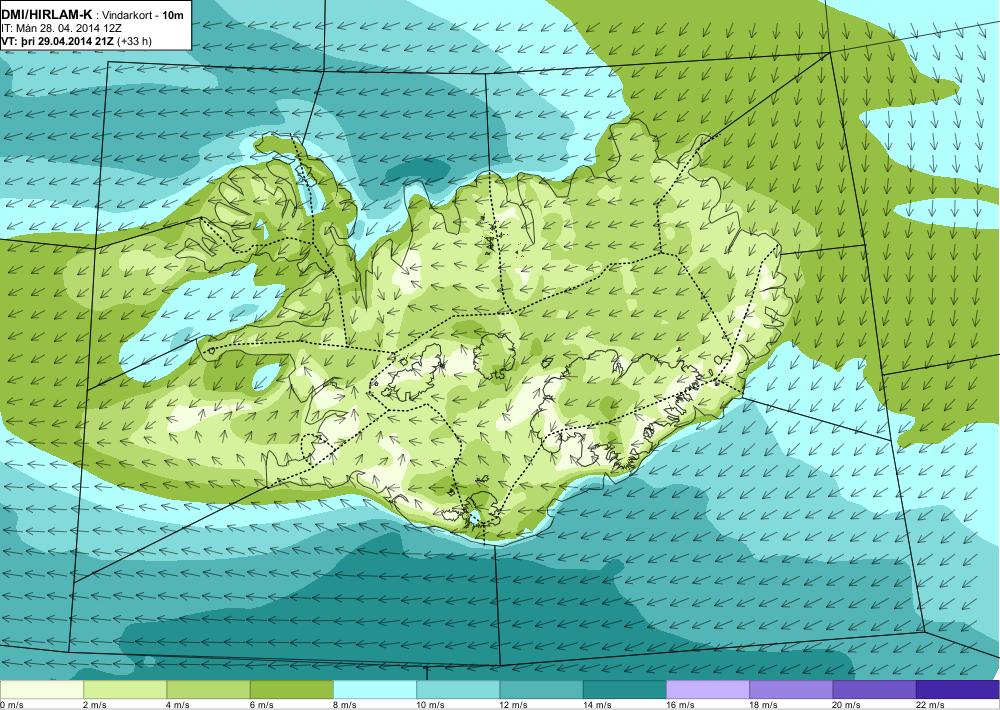Image resolution: width=1000 pixels, height=710 pixels.
Task: Click the 'IT: Mán 28. 04. 2014 12Z' line
Action: pyautogui.click(x=61, y=29)
